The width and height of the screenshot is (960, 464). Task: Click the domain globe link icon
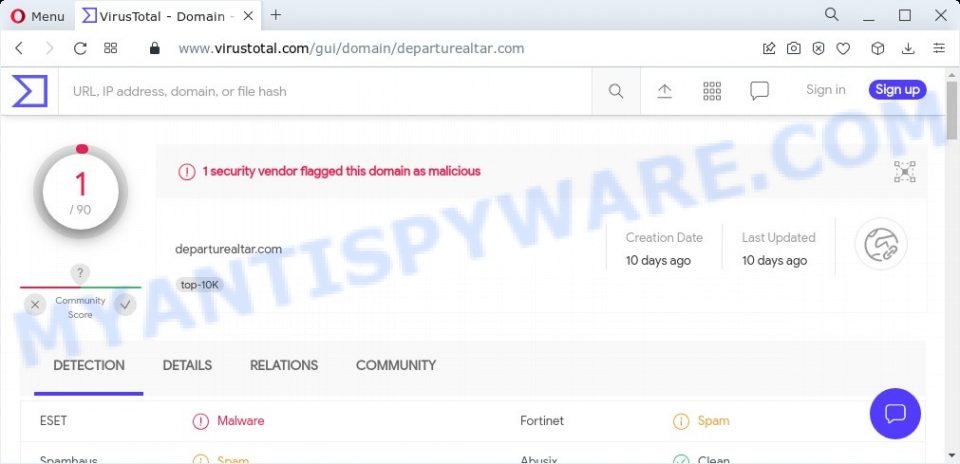881,244
